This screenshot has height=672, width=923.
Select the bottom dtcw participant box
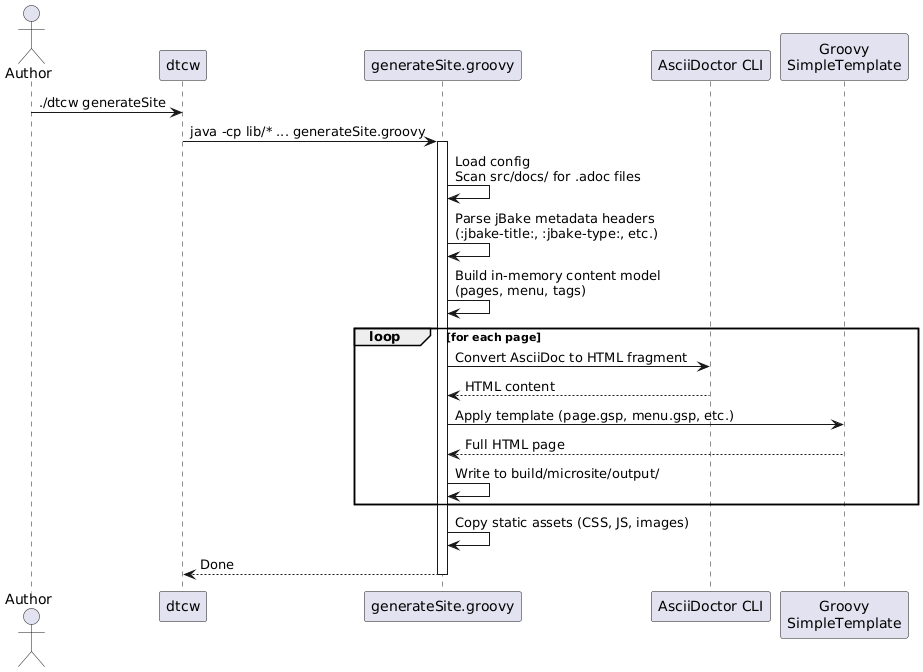(x=182, y=606)
